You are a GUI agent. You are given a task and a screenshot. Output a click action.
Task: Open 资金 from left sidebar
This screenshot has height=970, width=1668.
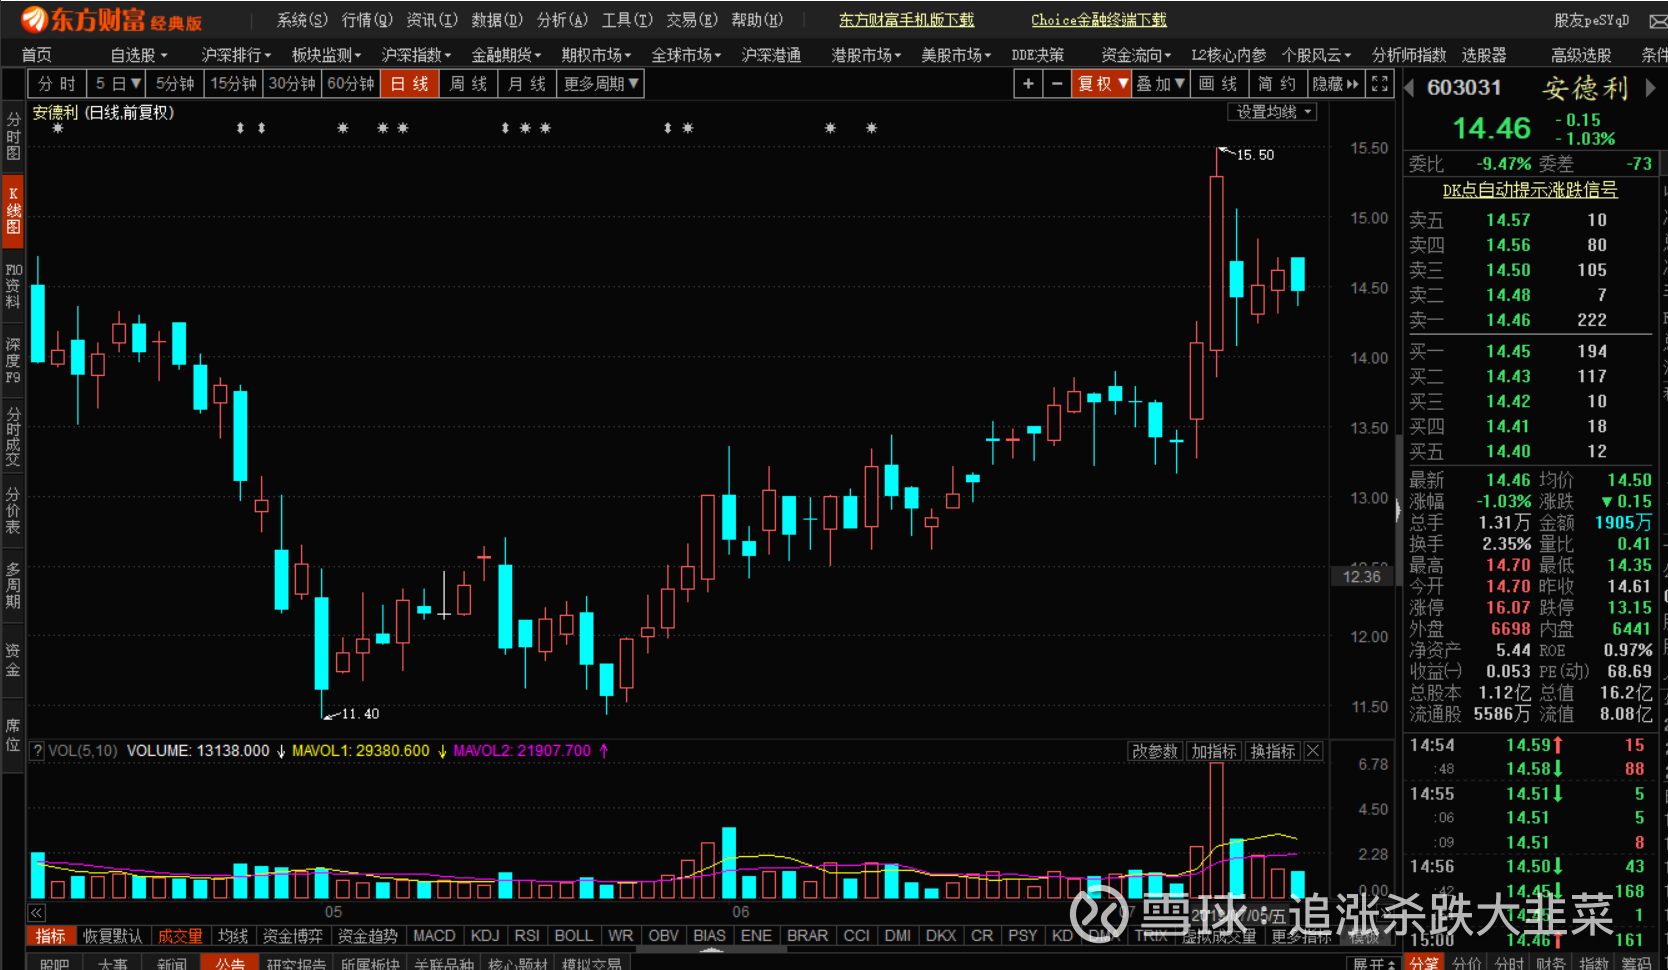pyautogui.click(x=13, y=661)
